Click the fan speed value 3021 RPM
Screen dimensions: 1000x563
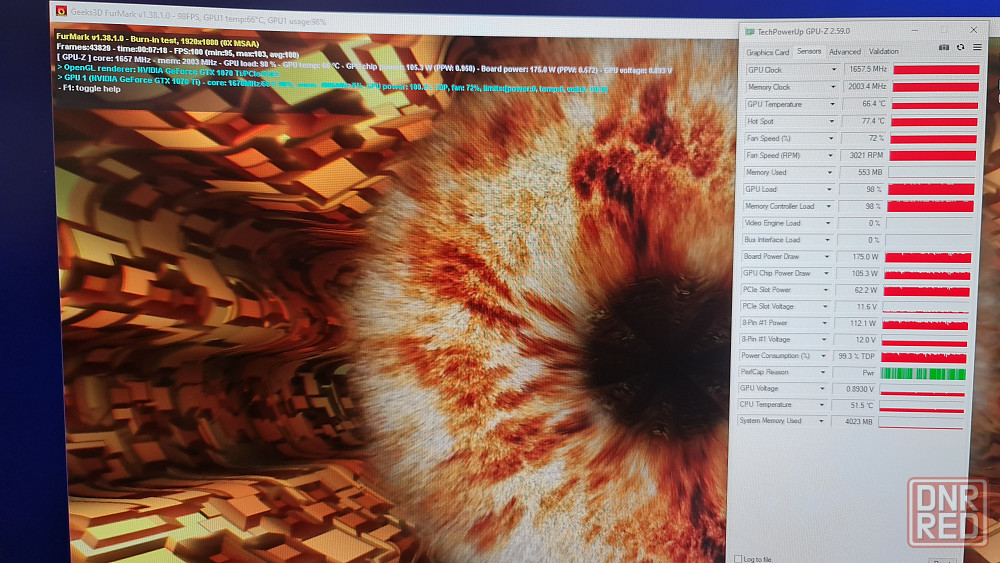pos(864,155)
